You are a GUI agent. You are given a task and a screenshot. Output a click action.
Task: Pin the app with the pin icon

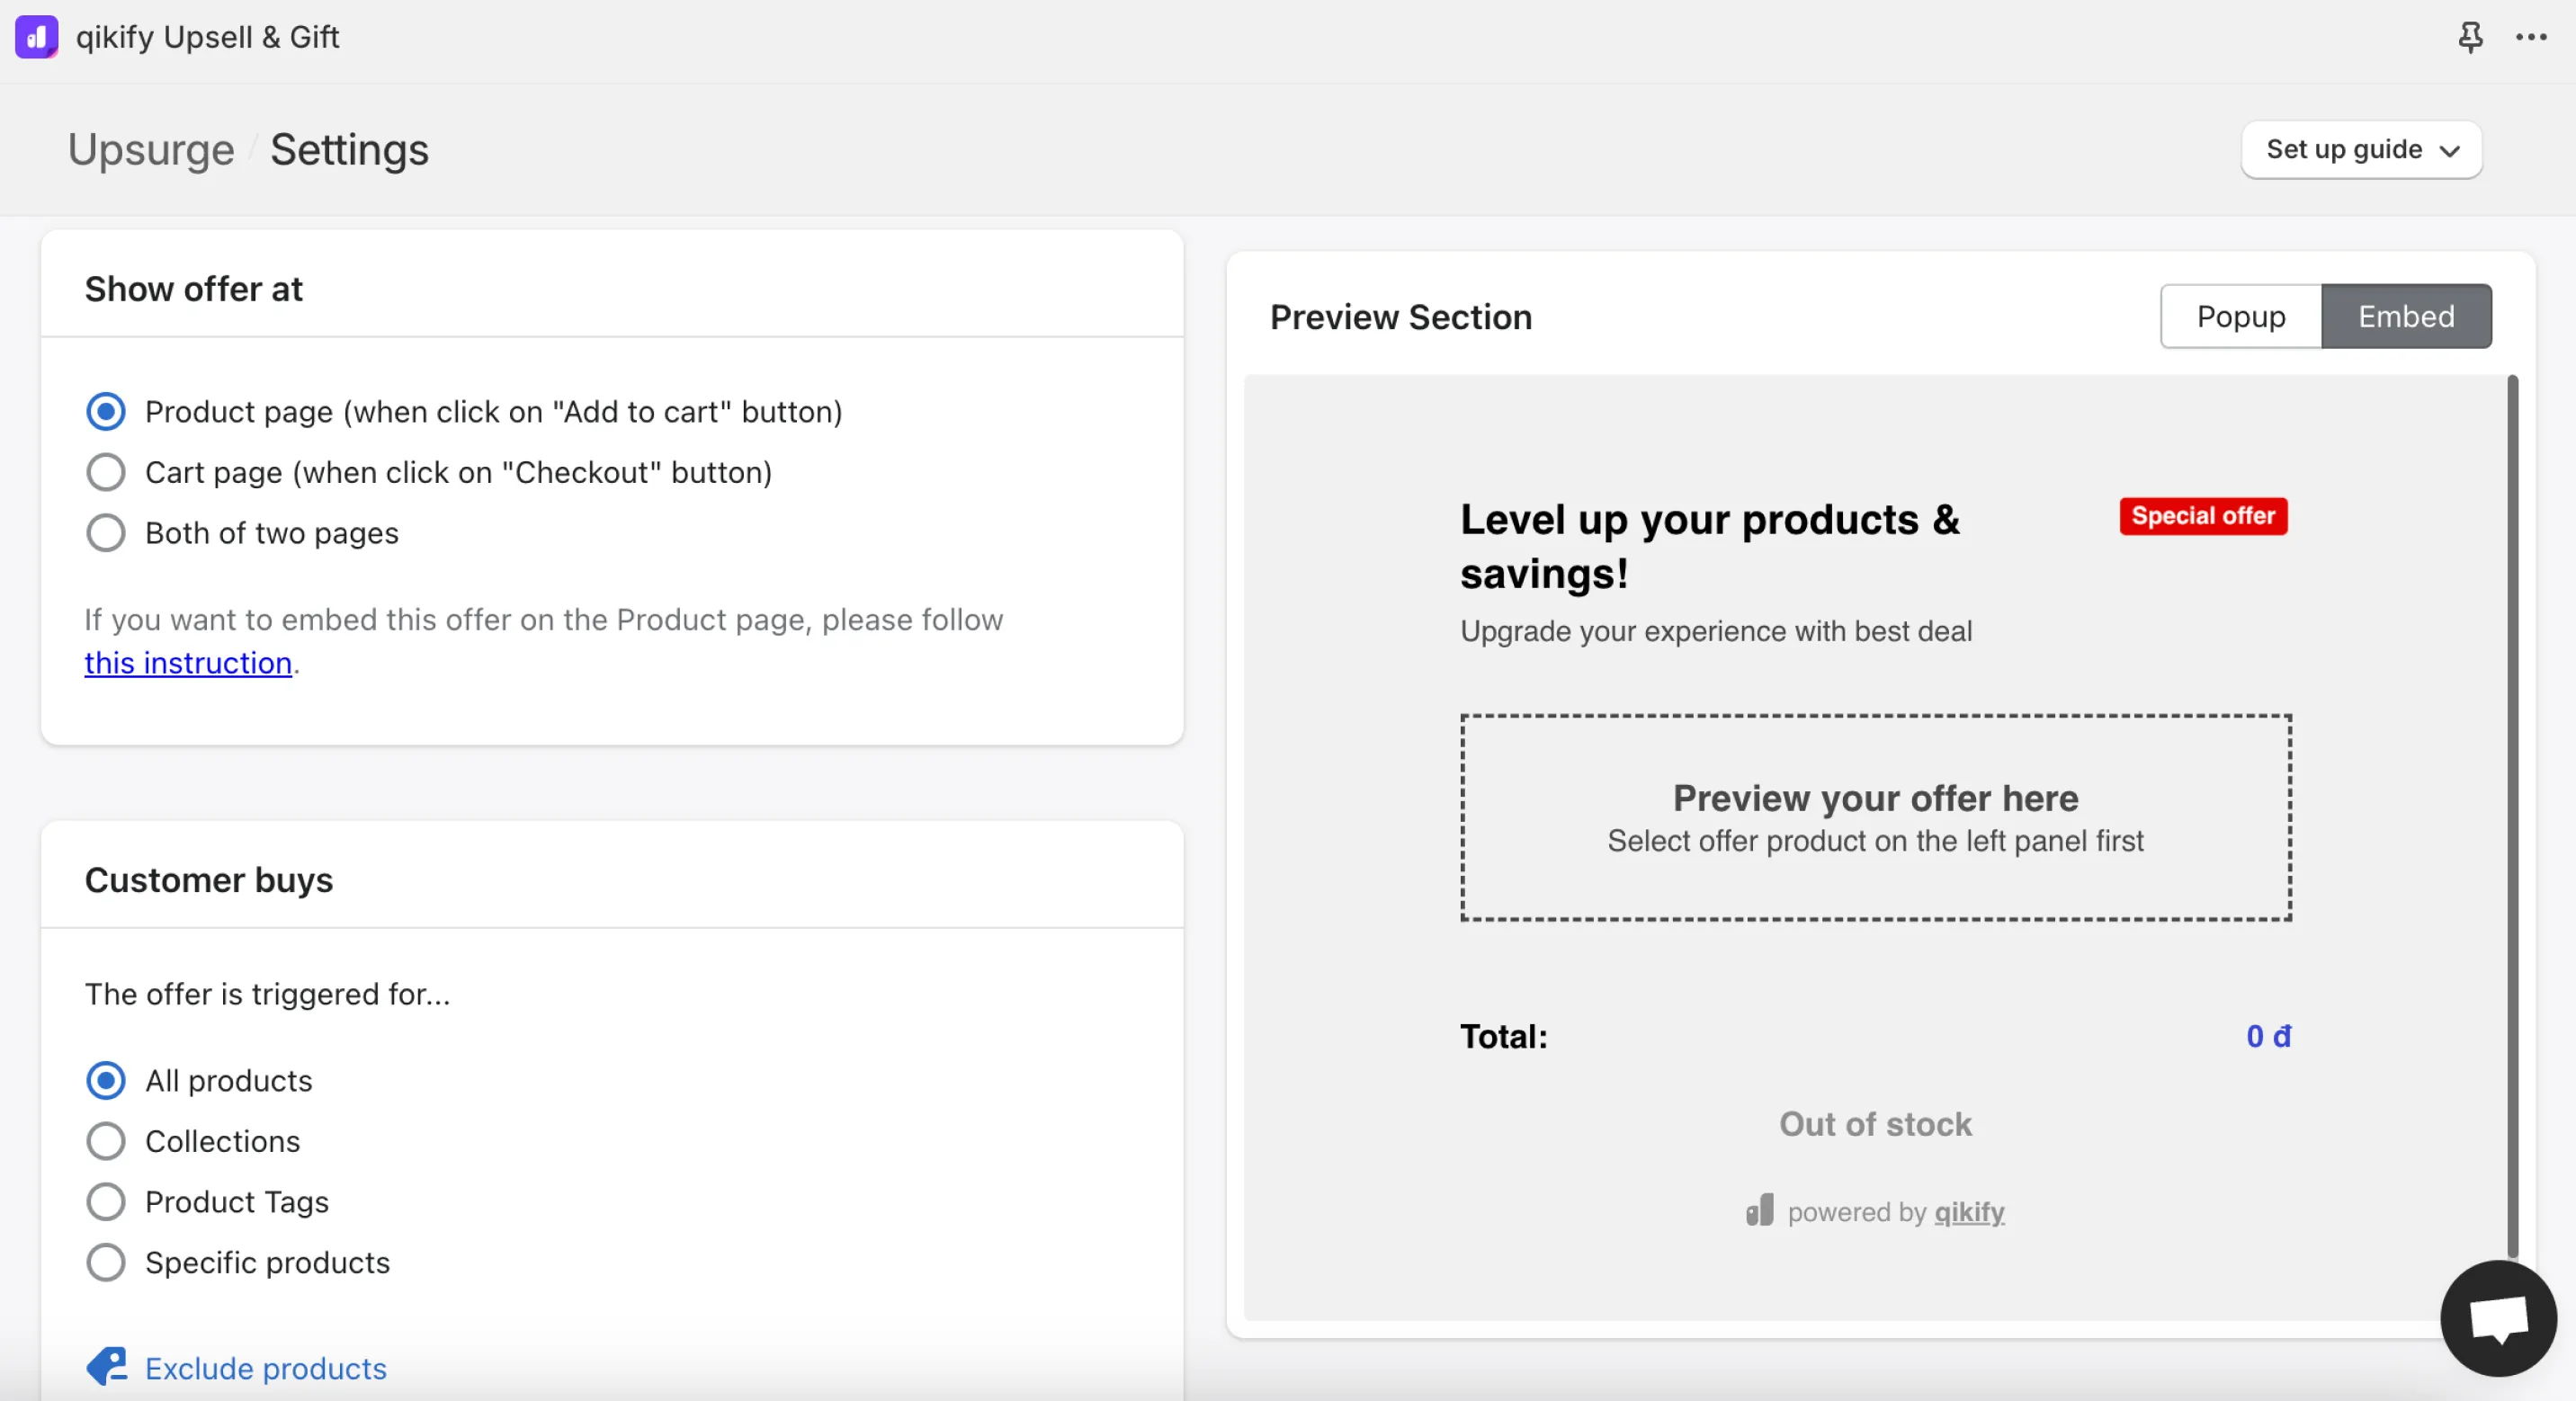click(2470, 37)
